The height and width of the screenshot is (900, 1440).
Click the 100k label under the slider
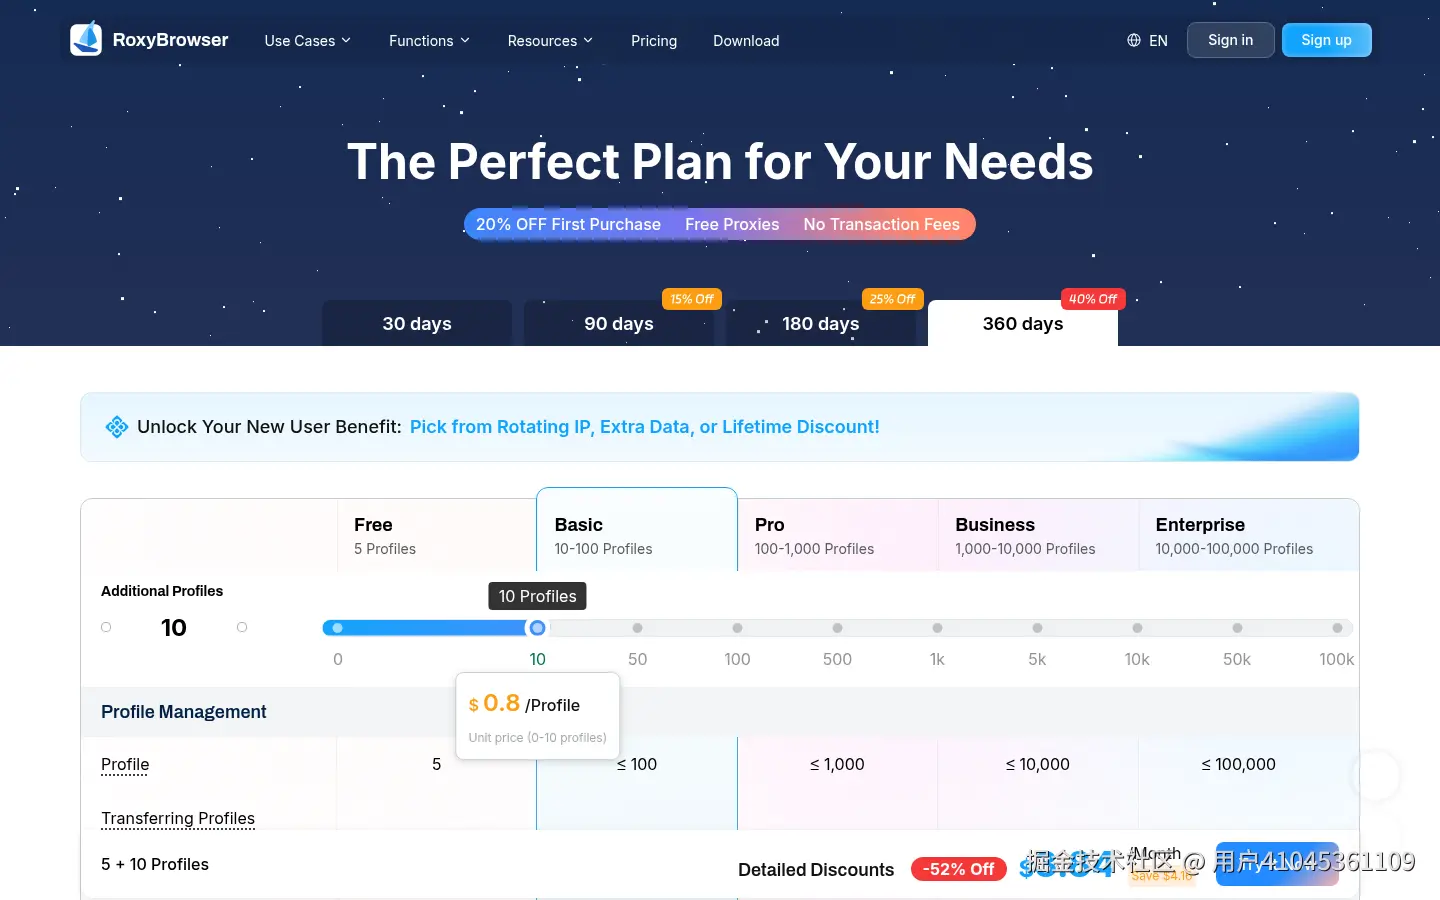pyautogui.click(x=1337, y=659)
